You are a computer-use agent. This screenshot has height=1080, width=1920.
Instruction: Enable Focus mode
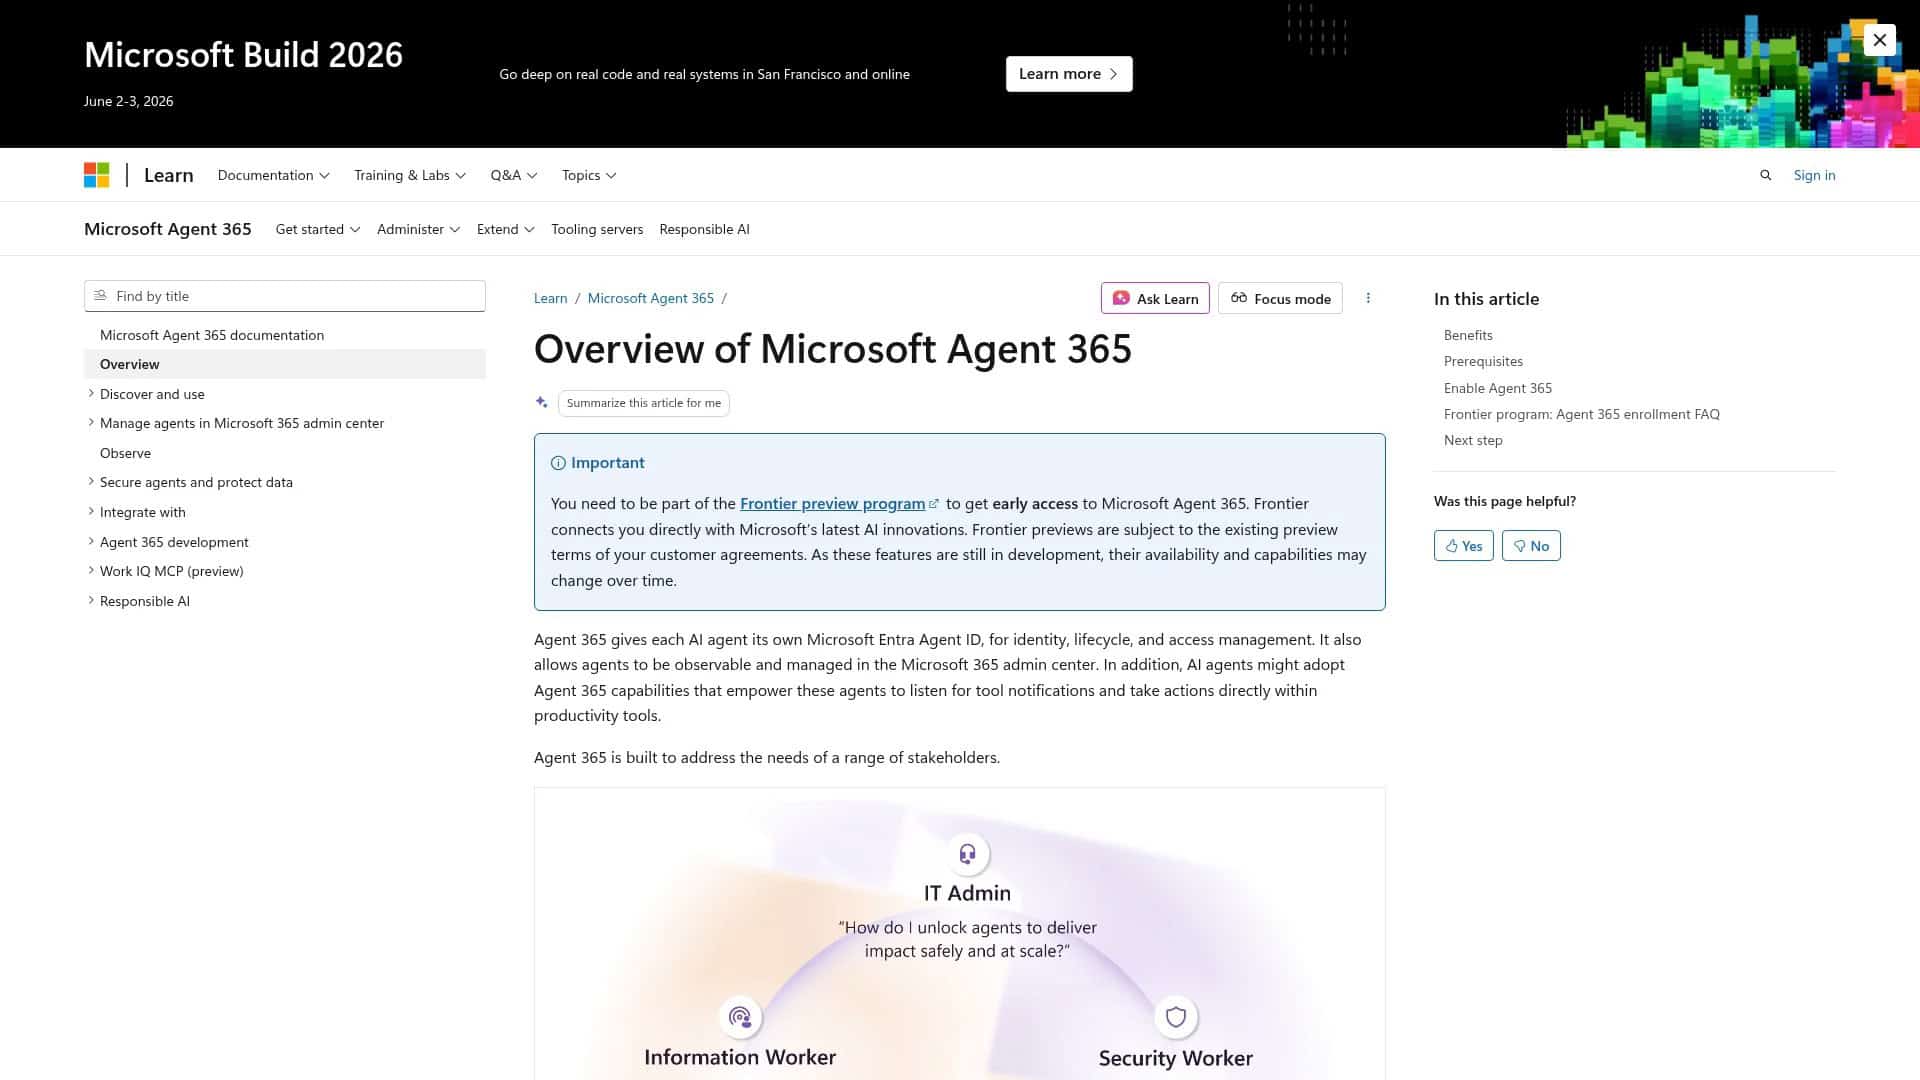coord(1280,298)
